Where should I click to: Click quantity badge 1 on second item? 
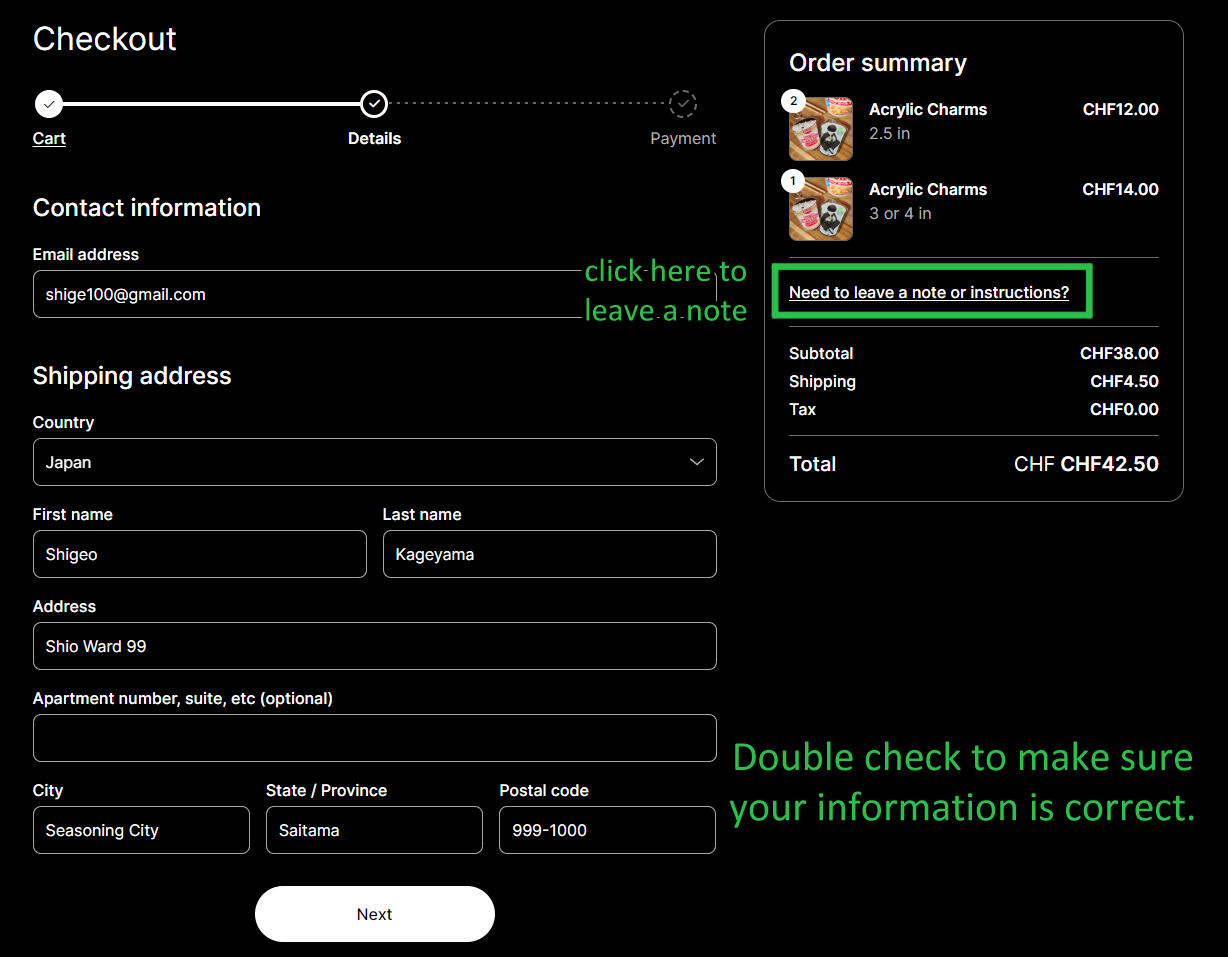(794, 181)
